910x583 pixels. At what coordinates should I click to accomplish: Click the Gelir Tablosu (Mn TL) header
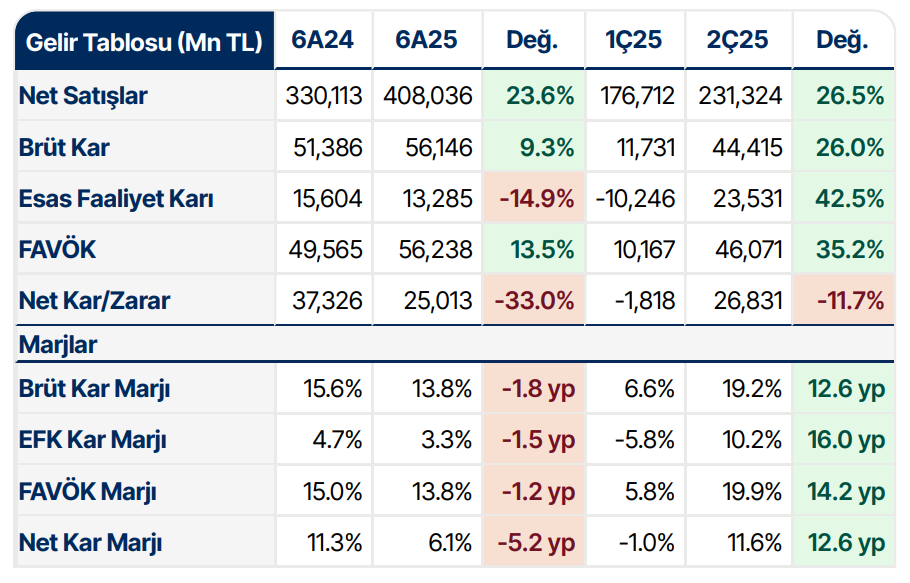pyautogui.click(x=144, y=41)
